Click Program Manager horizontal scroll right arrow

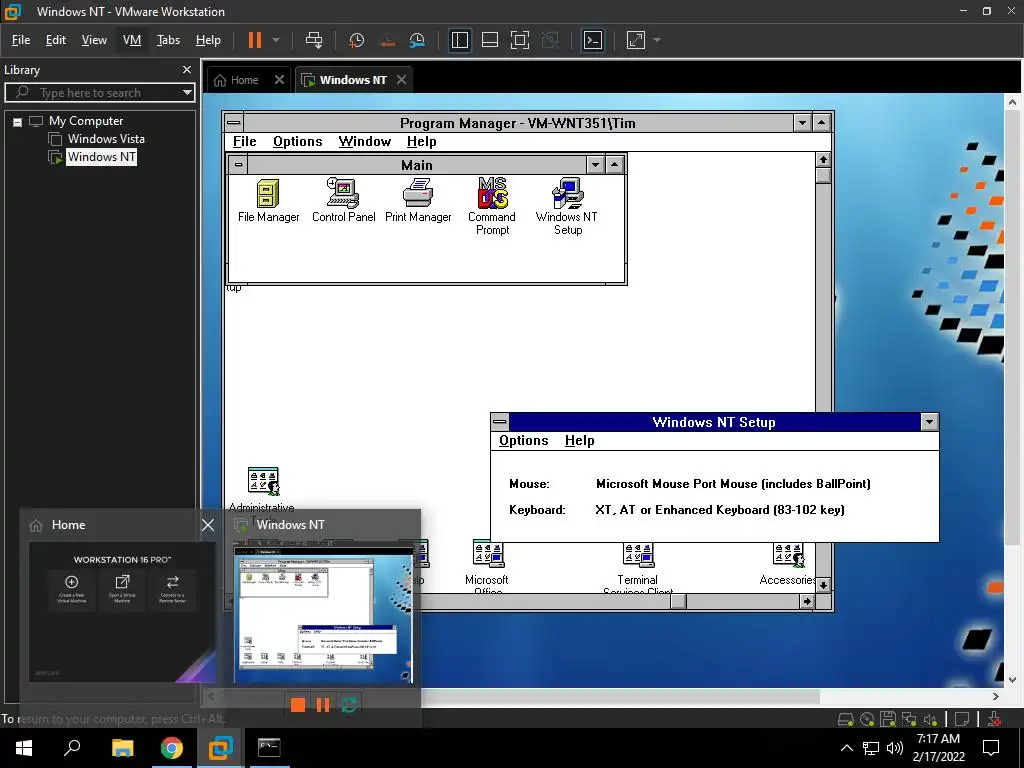807,601
